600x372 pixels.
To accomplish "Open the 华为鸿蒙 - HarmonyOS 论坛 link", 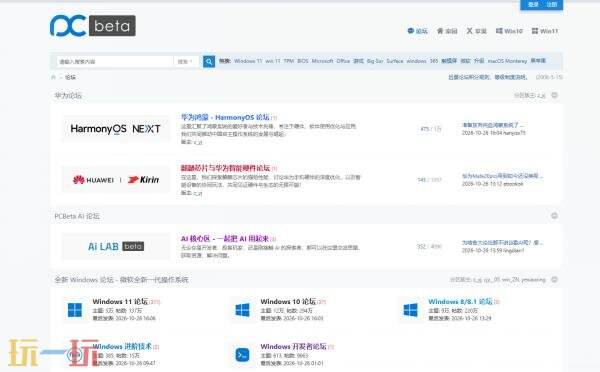I will (225, 117).
